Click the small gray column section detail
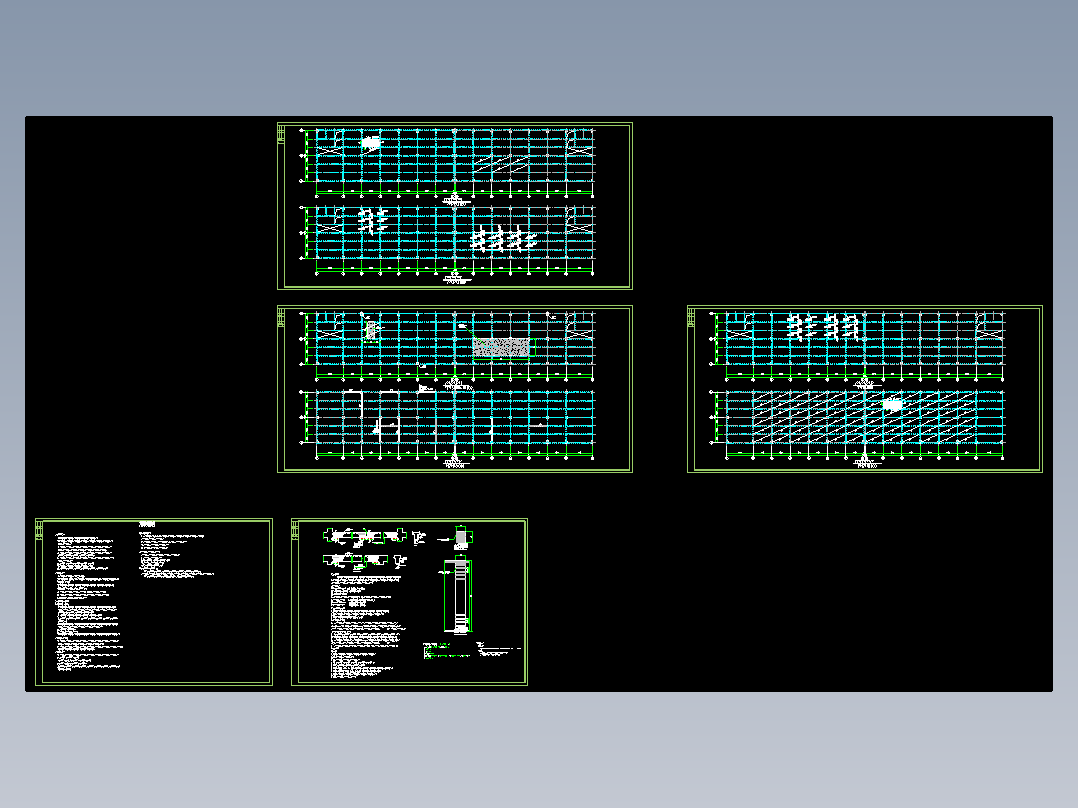 point(461,537)
